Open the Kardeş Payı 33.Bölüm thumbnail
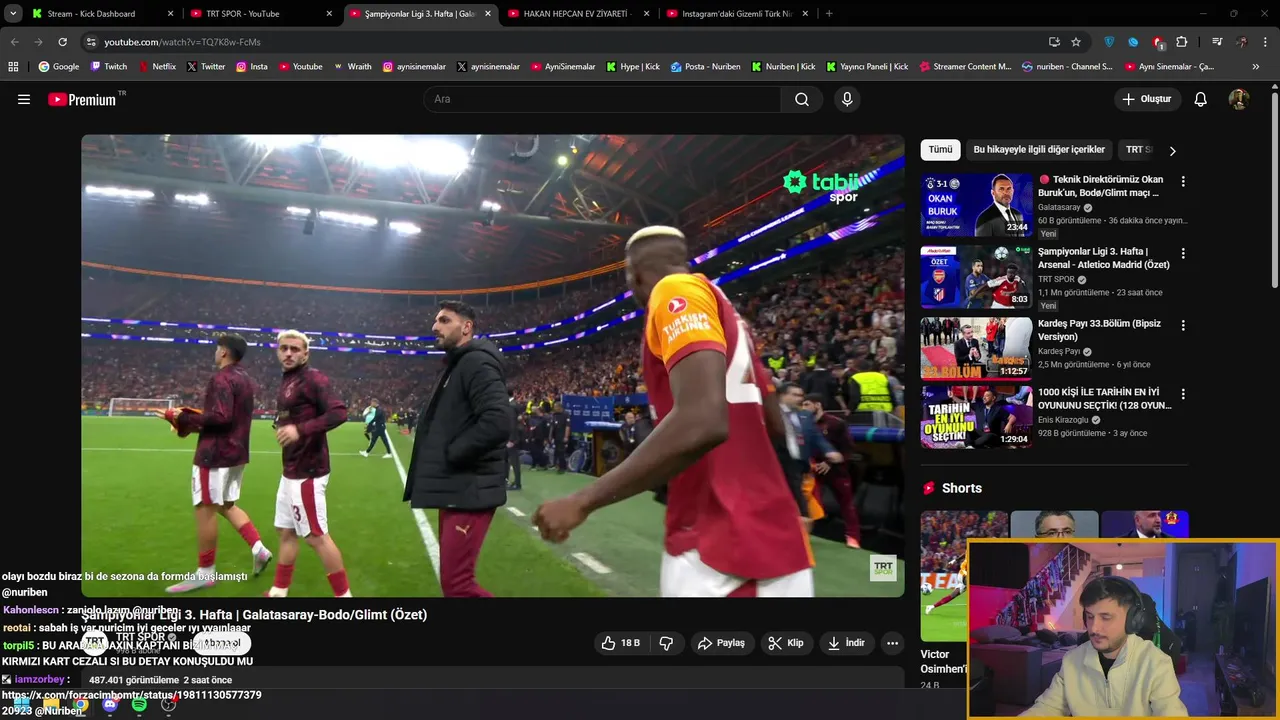The width and height of the screenshot is (1280, 720). click(977, 348)
